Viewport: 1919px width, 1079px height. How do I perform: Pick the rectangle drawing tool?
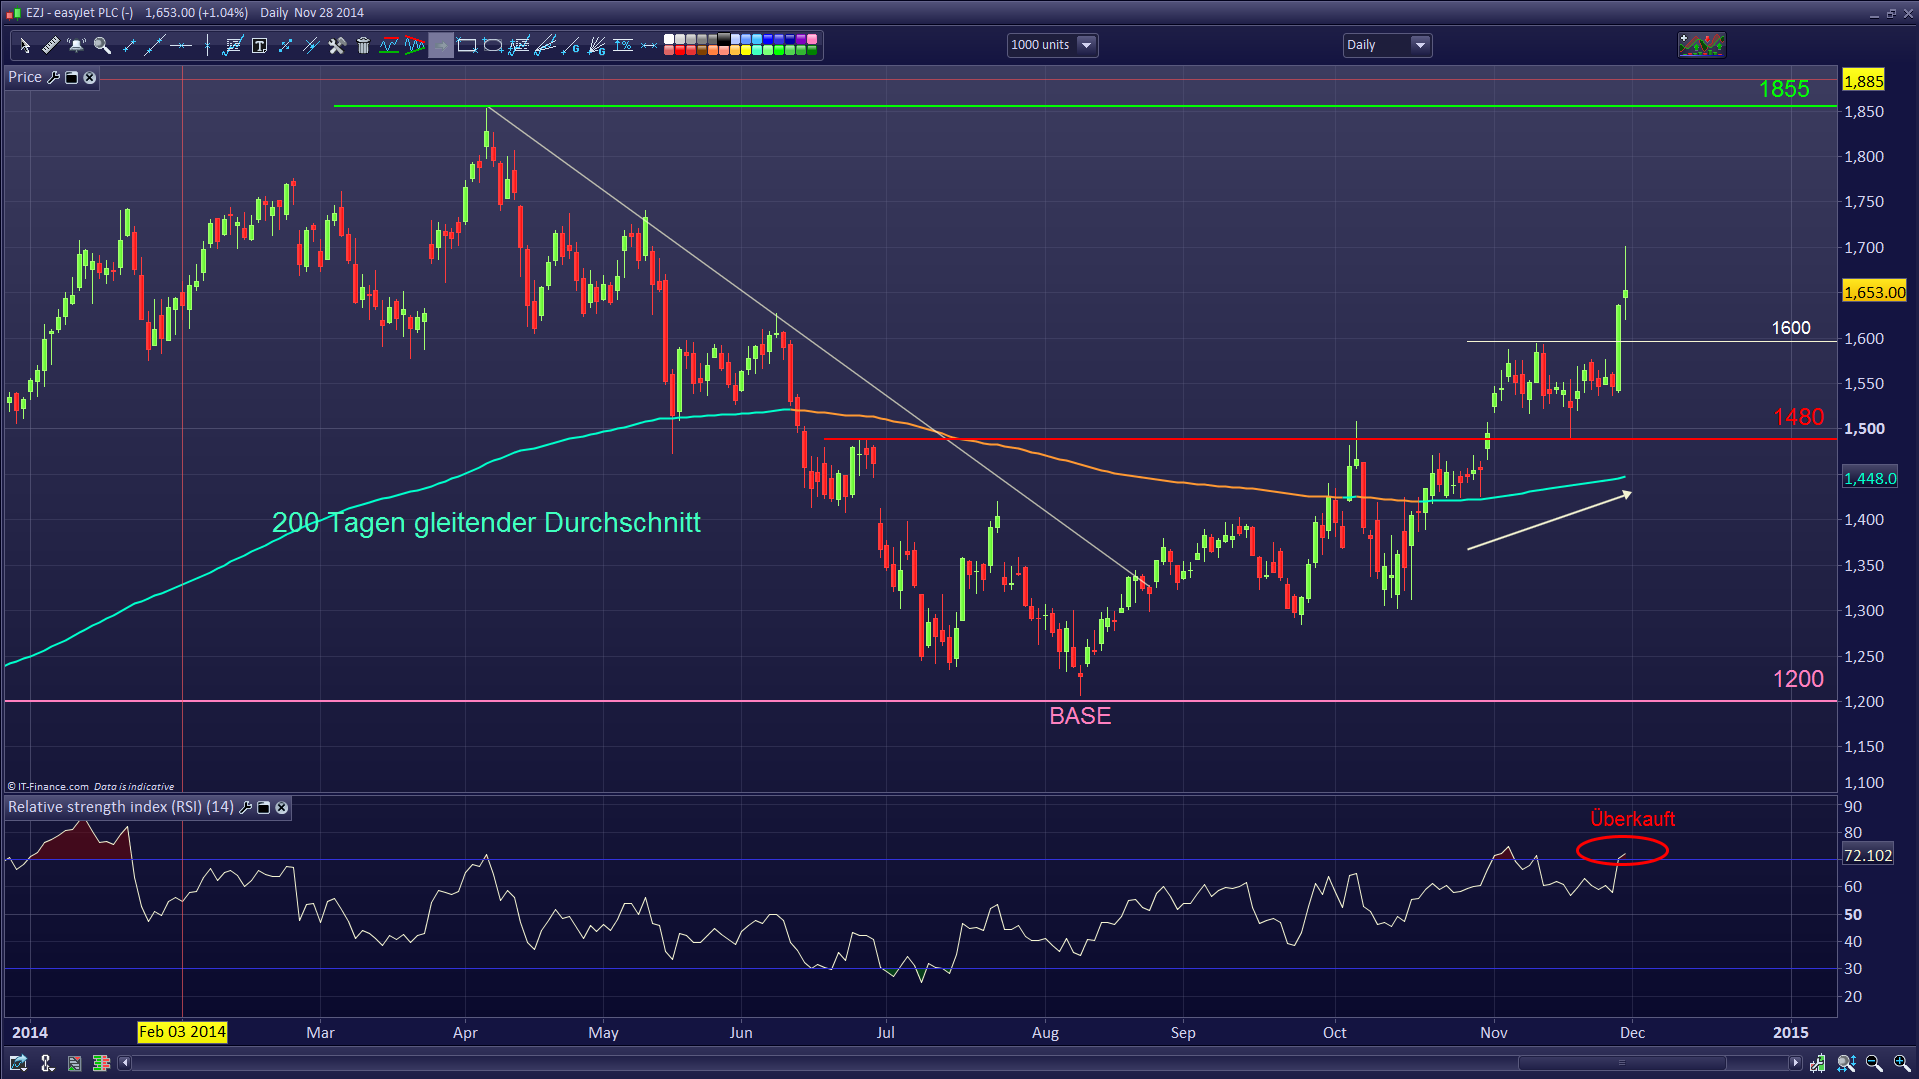[467, 45]
